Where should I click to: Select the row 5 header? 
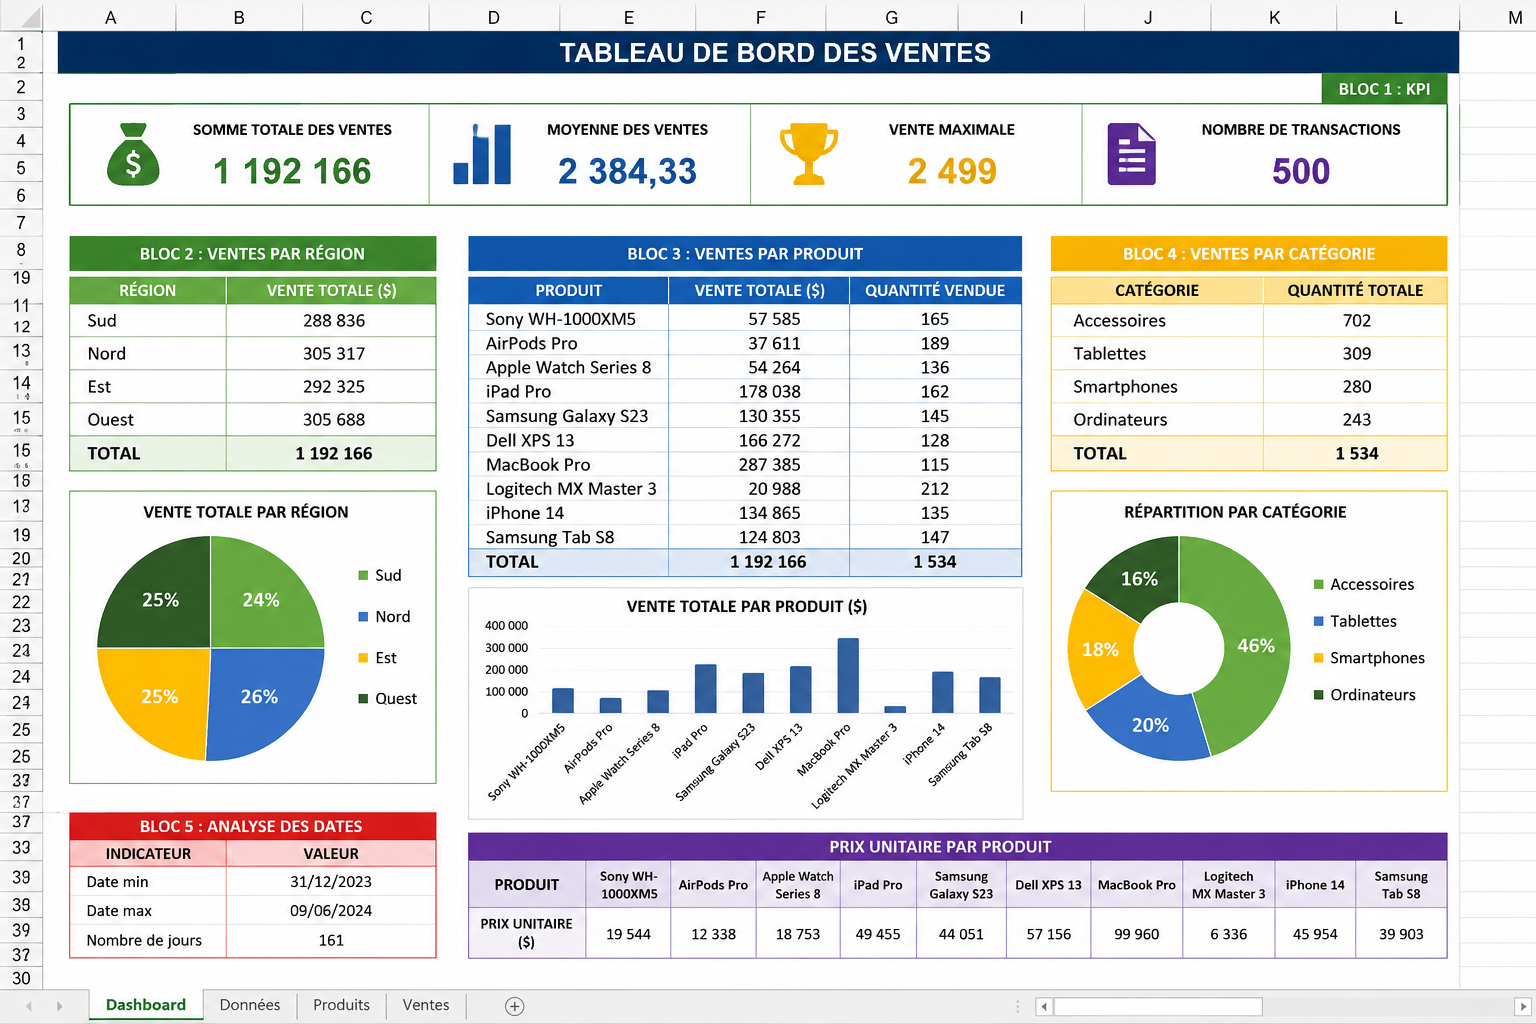coord(21,168)
